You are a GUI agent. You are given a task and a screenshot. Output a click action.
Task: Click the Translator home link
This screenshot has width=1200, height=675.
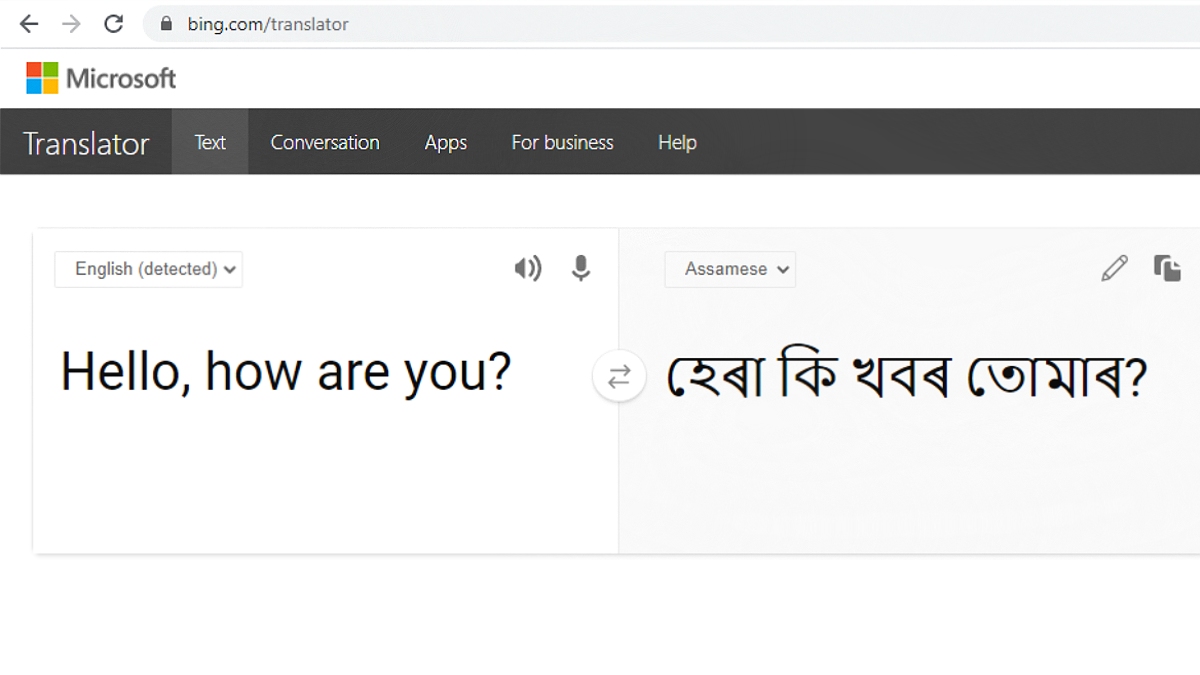[85, 142]
